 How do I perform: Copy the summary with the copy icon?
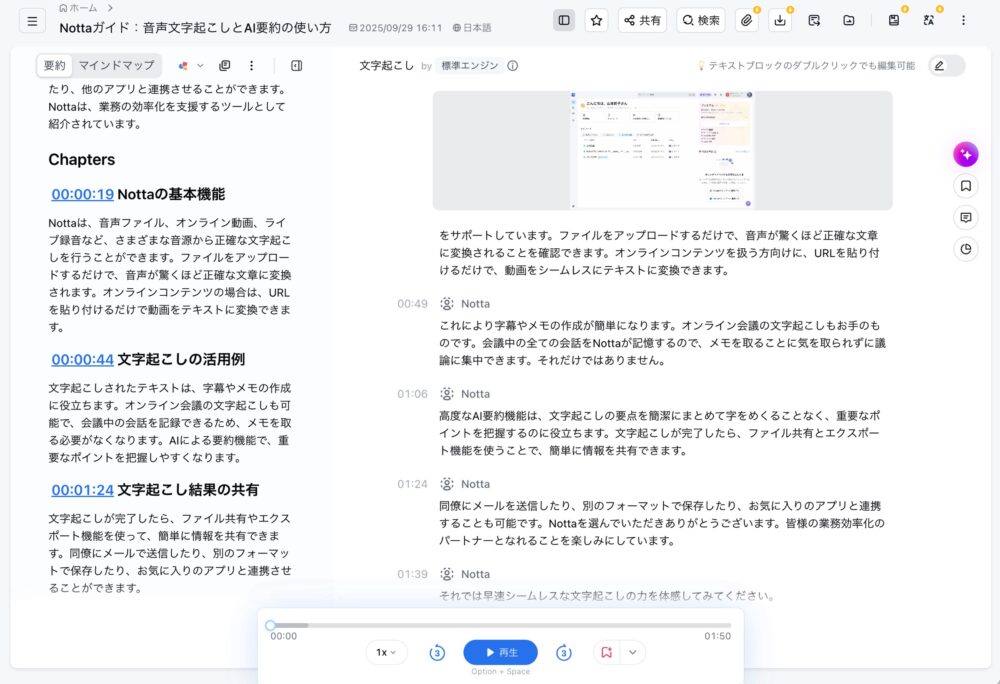point(224,66)
